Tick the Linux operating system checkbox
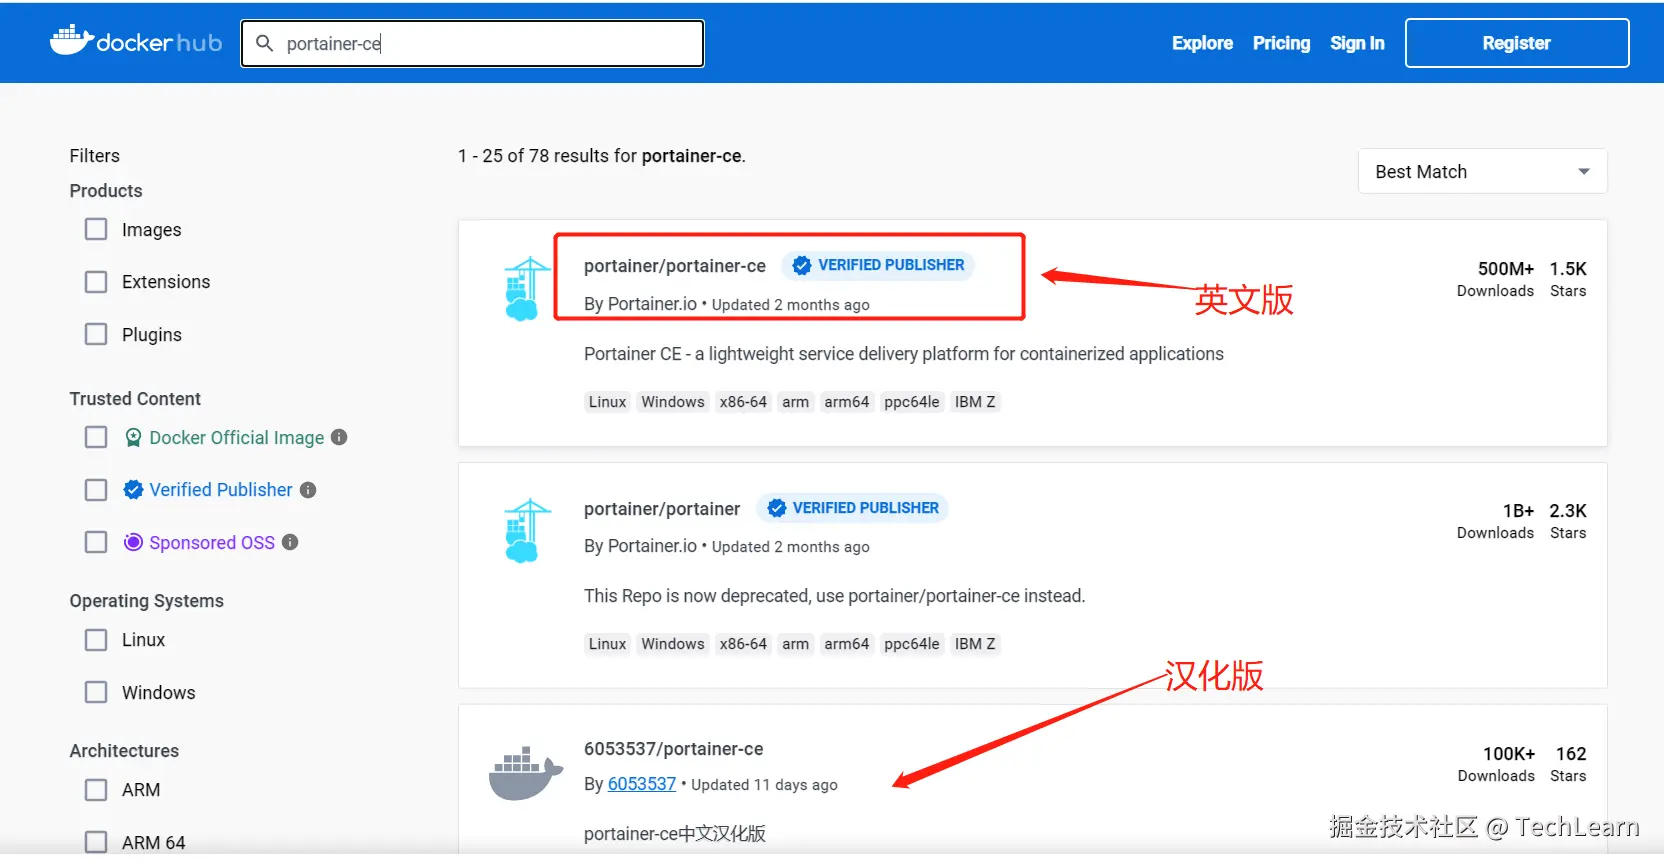The height and width of the screenshot is (864, 1664). coord(96,640)
